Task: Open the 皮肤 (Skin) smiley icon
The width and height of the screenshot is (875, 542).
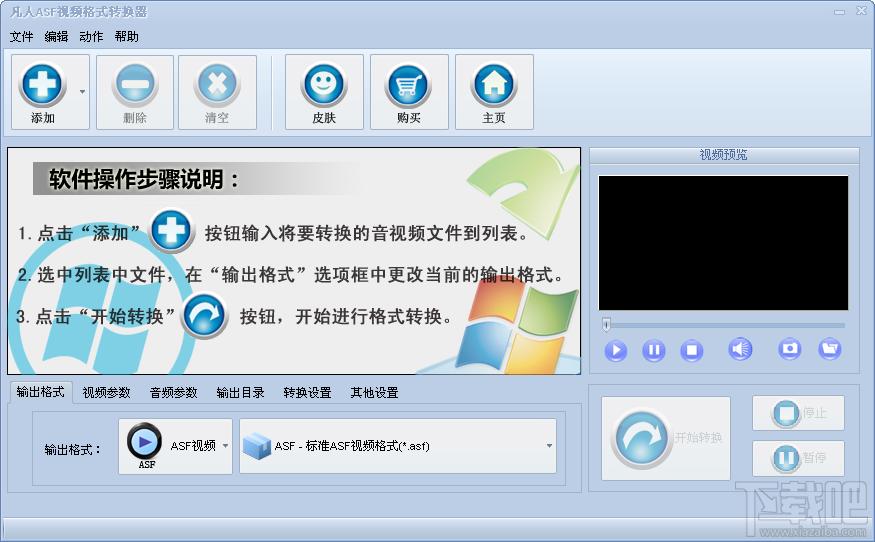Action: tap(324, 85)
